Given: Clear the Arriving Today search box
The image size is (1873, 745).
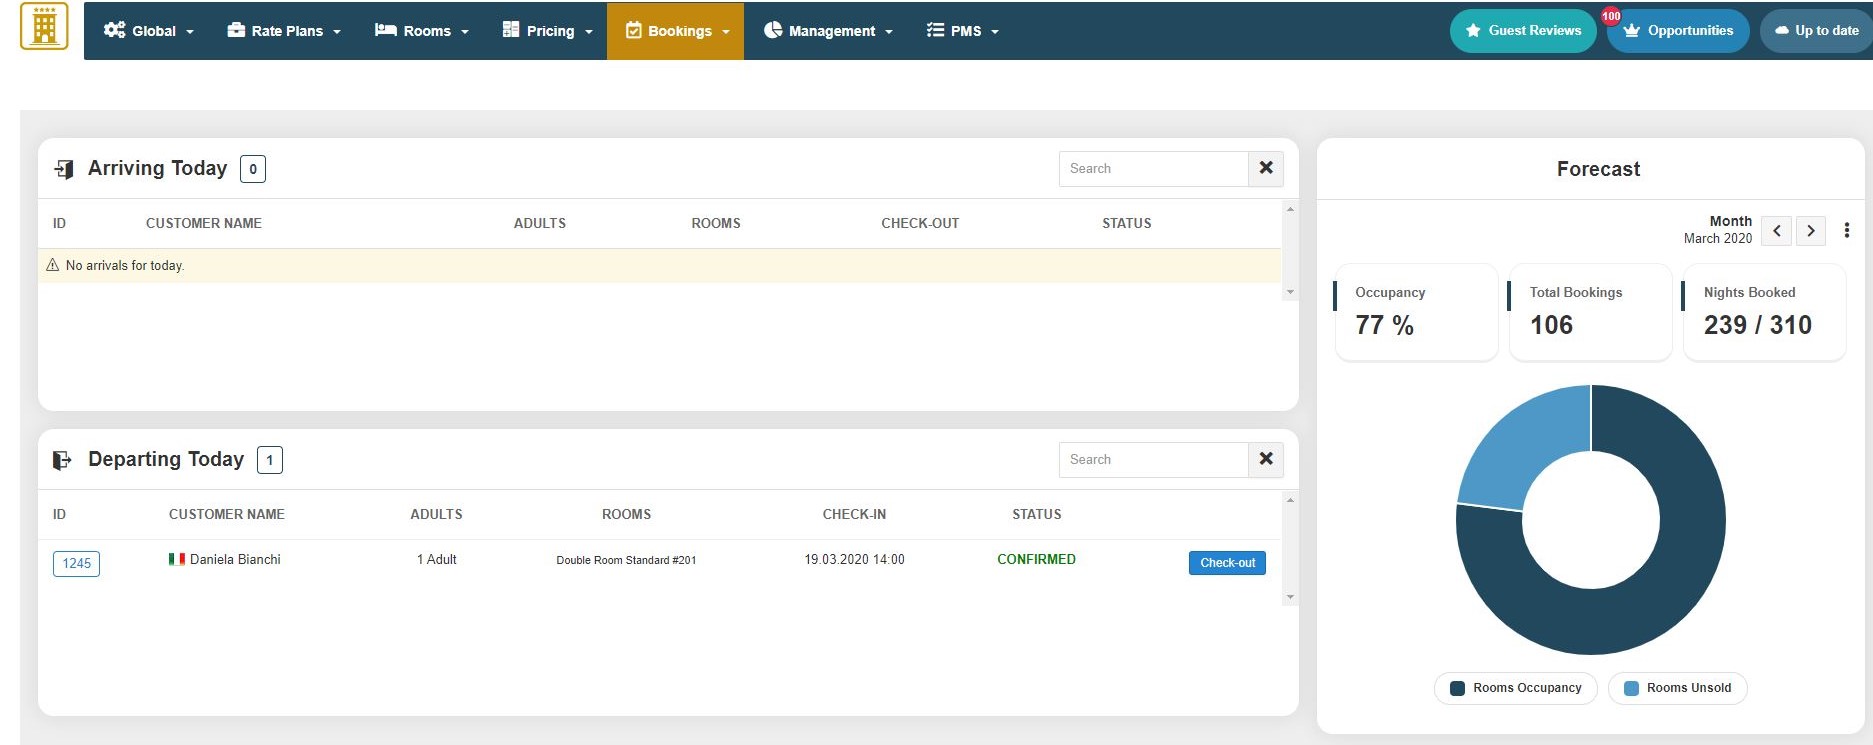Looking at the screenshot, I should 1265,168.
